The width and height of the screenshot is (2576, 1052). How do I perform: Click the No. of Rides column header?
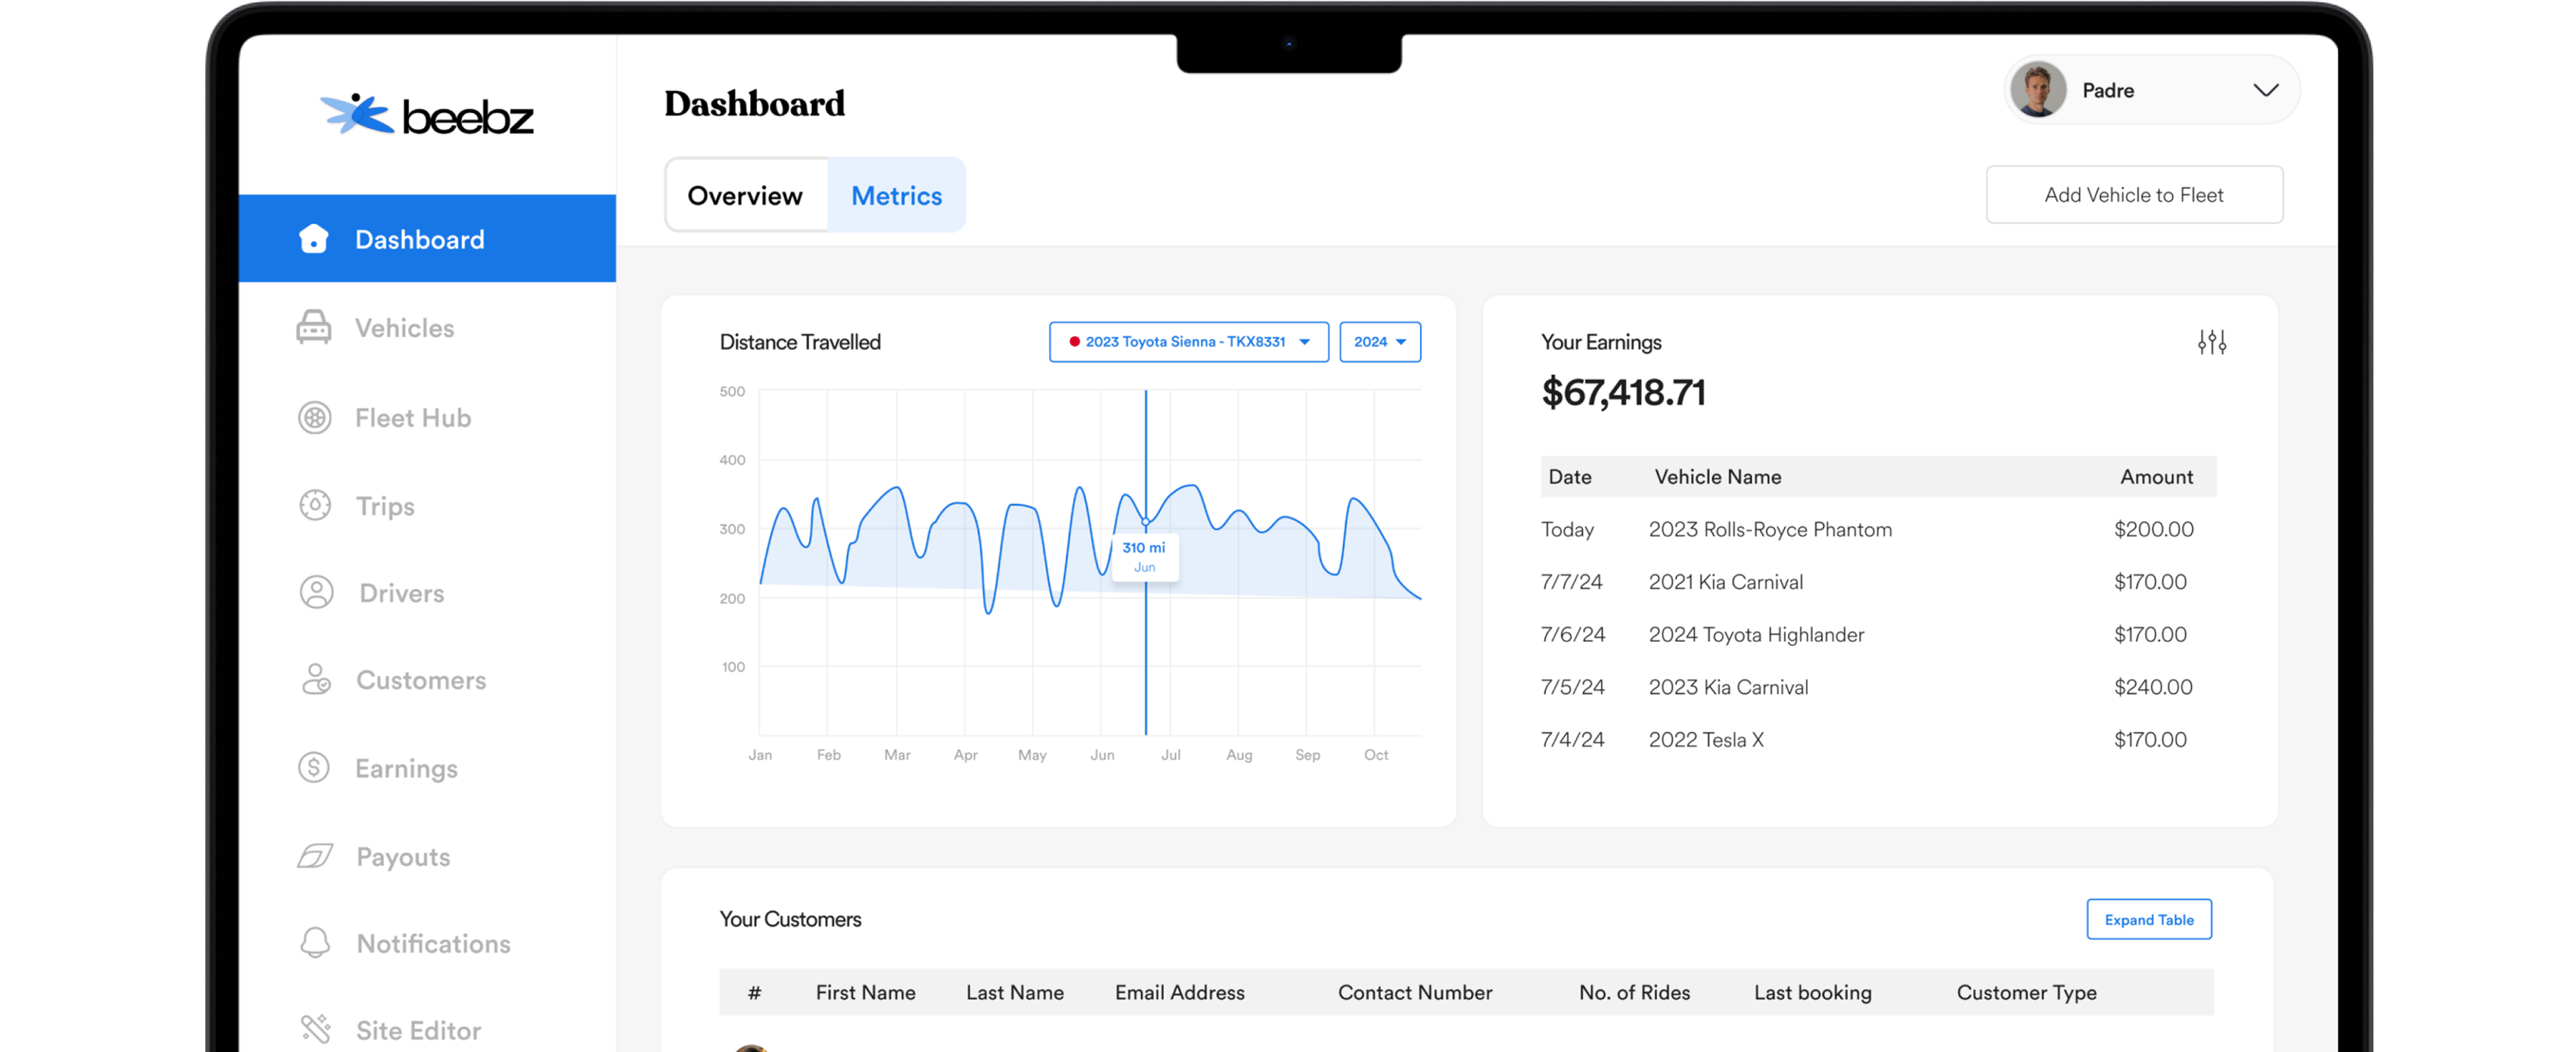[x=1634, y=992]
